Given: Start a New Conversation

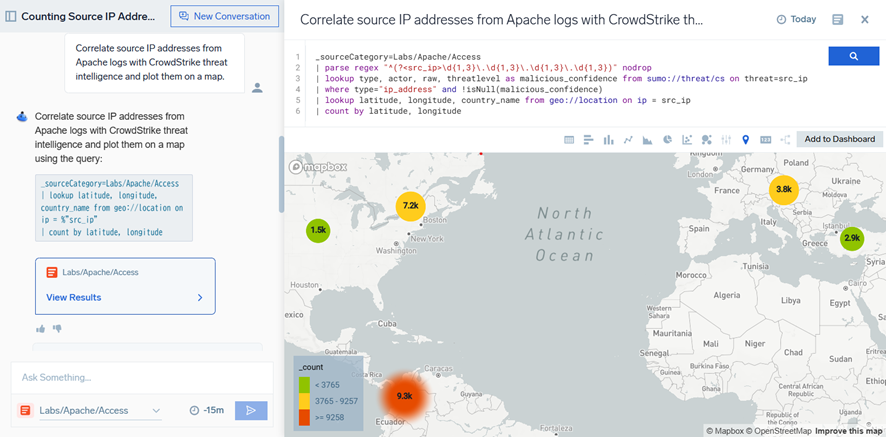Looking at the screenshot, I should (x=224, y=17).
